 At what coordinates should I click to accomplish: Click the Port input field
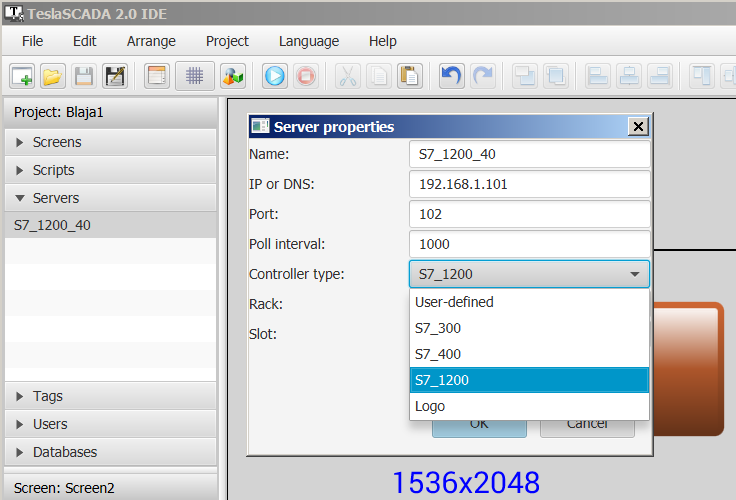point(529,214)
